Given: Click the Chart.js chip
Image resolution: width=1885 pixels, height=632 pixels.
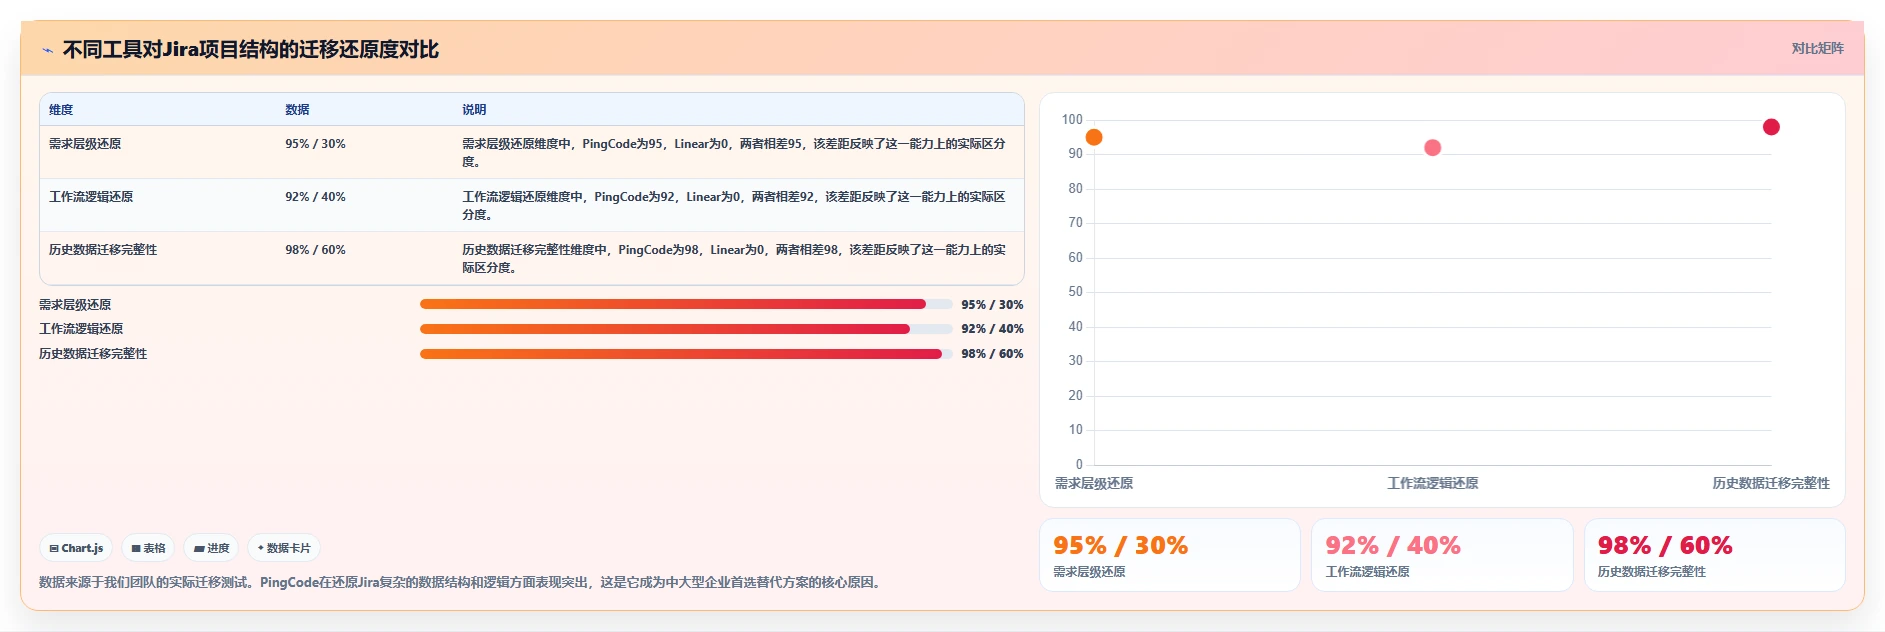Looking at the screenshot, I should click(76, 548).
